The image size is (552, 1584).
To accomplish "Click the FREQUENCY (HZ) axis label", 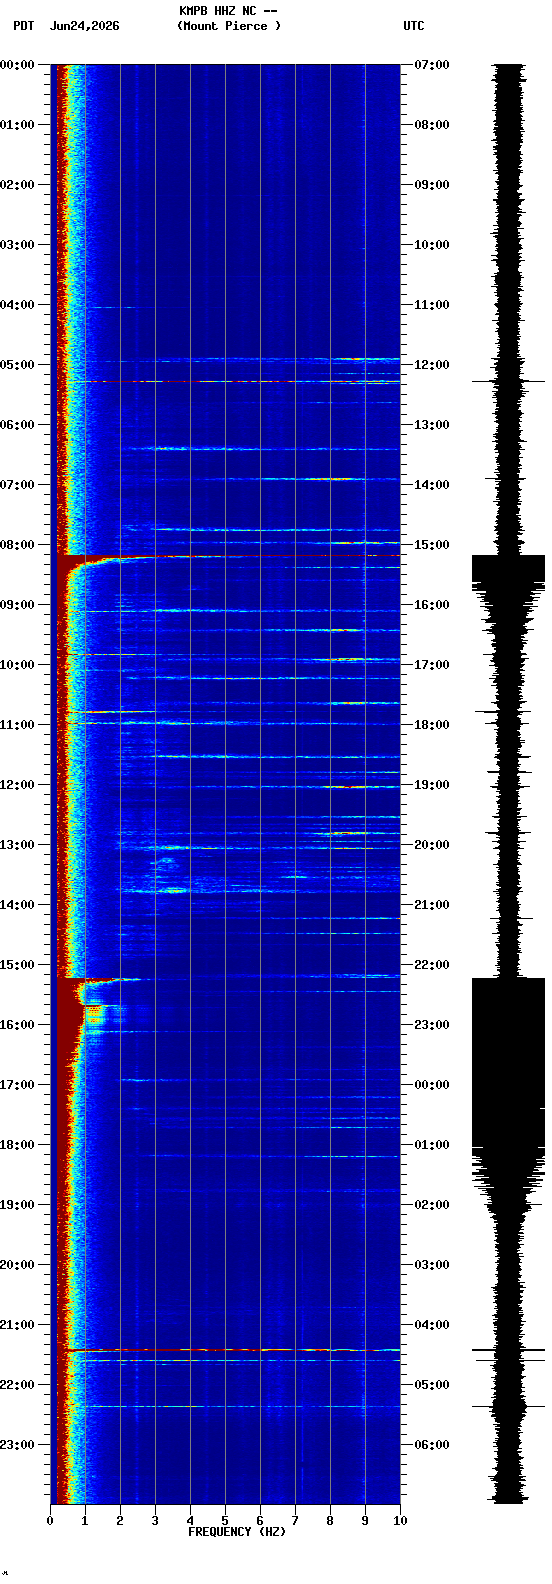I will tap(237, 1532).
